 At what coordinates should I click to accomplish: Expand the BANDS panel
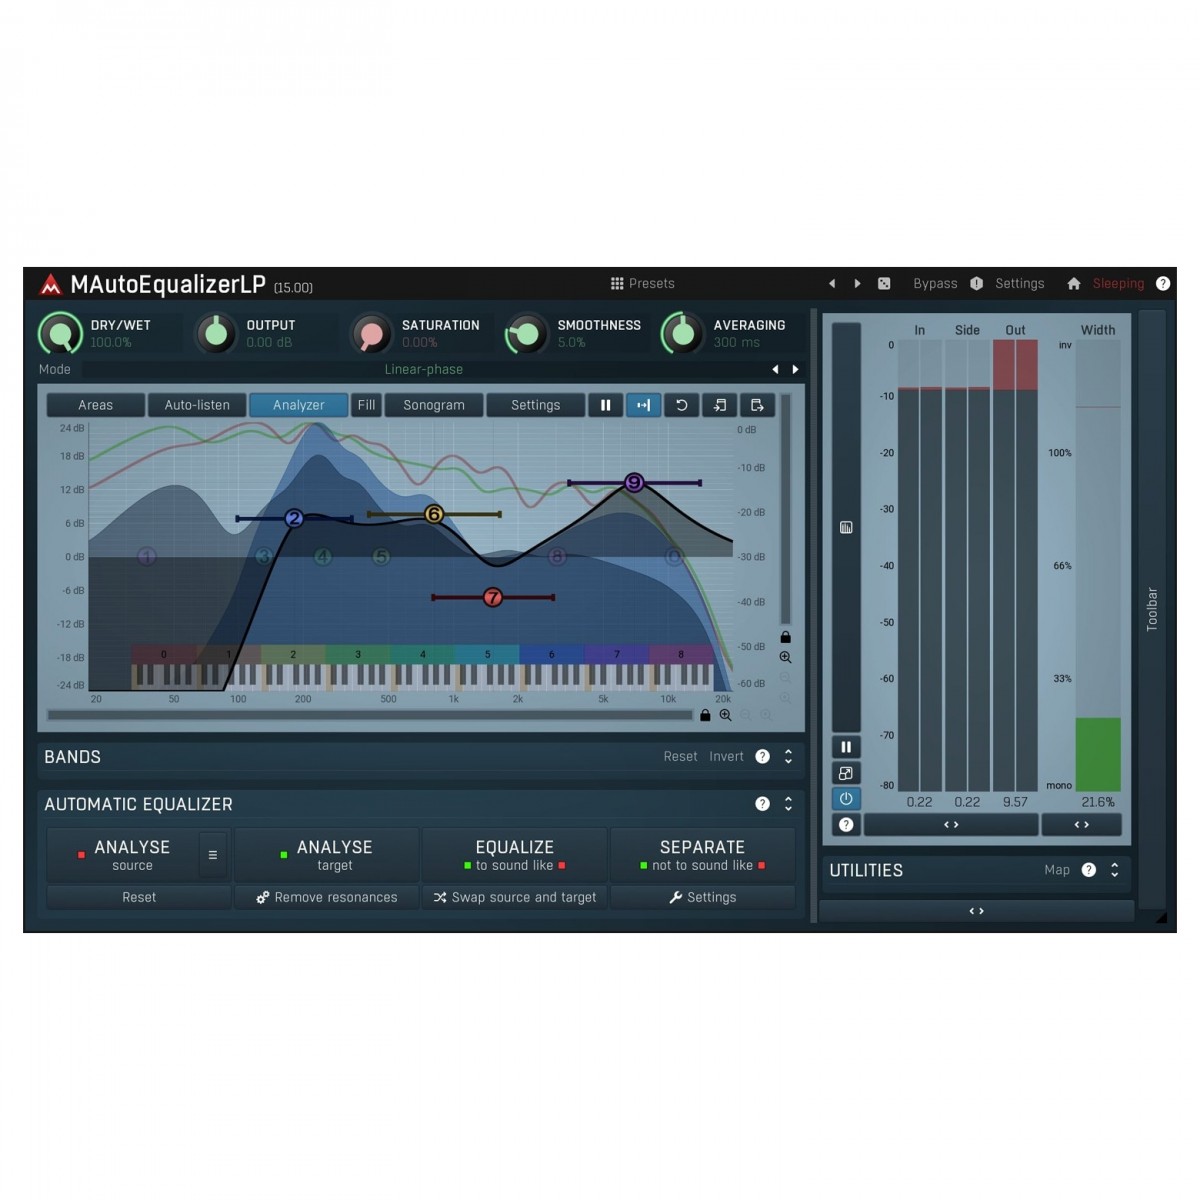pos(788,757)
